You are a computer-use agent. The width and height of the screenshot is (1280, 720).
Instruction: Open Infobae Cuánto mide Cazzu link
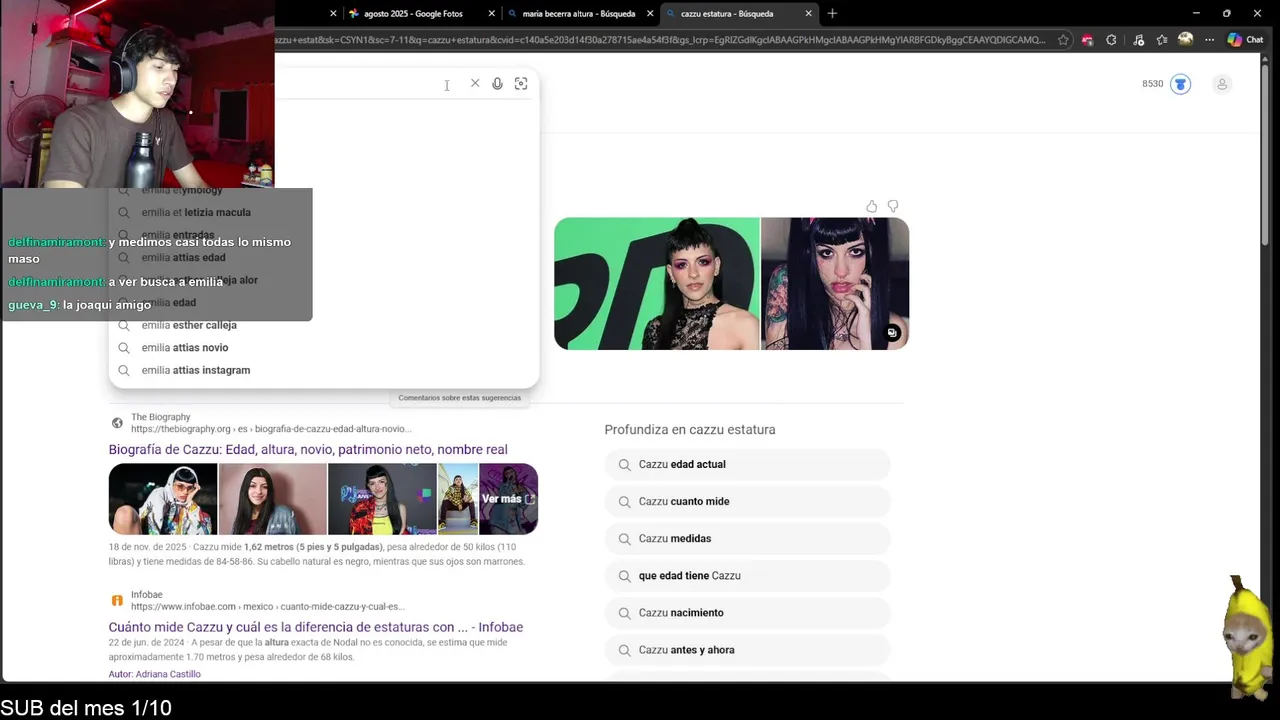(x=316, y=627)
